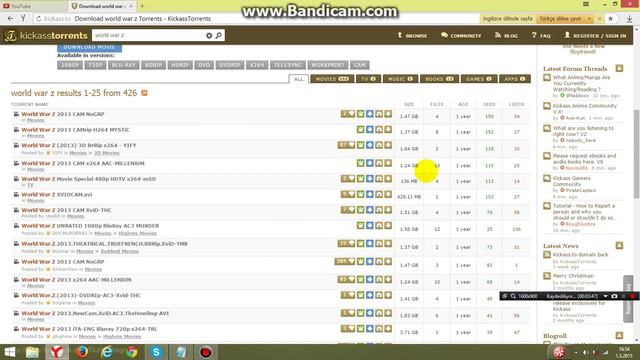This screenshot has height=360, width=640.
Task: Filter by 1080P version
Action: click(x=70, y=65)
